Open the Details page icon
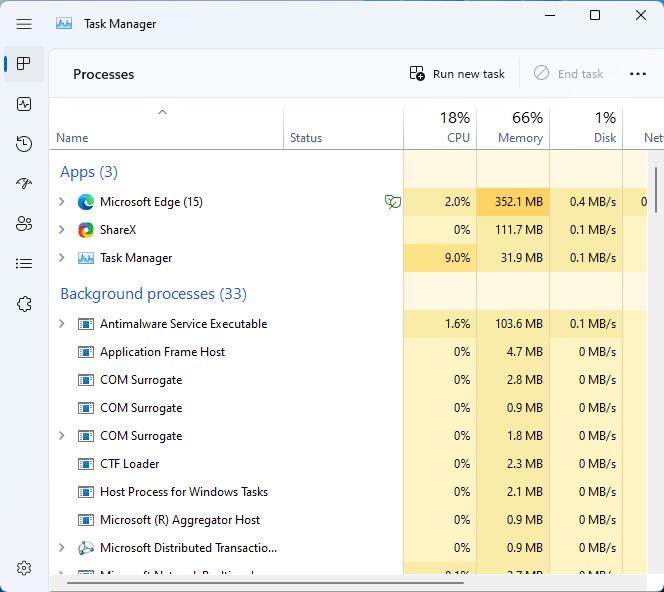 24,264
